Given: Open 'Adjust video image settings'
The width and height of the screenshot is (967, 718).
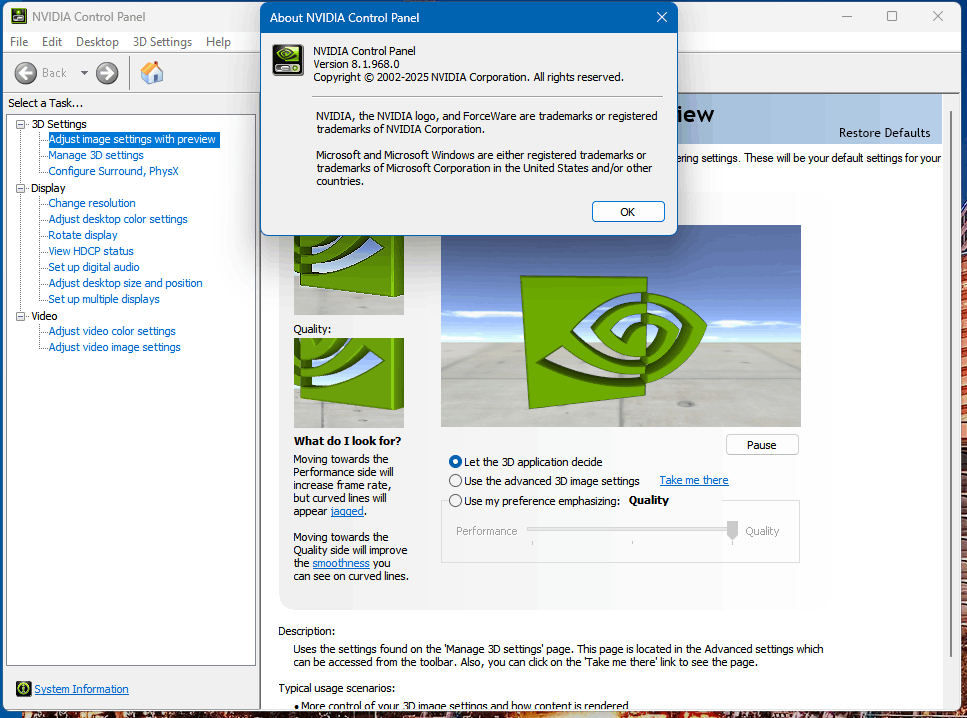Looking at the screenshot, I should (x=115, y=348).
